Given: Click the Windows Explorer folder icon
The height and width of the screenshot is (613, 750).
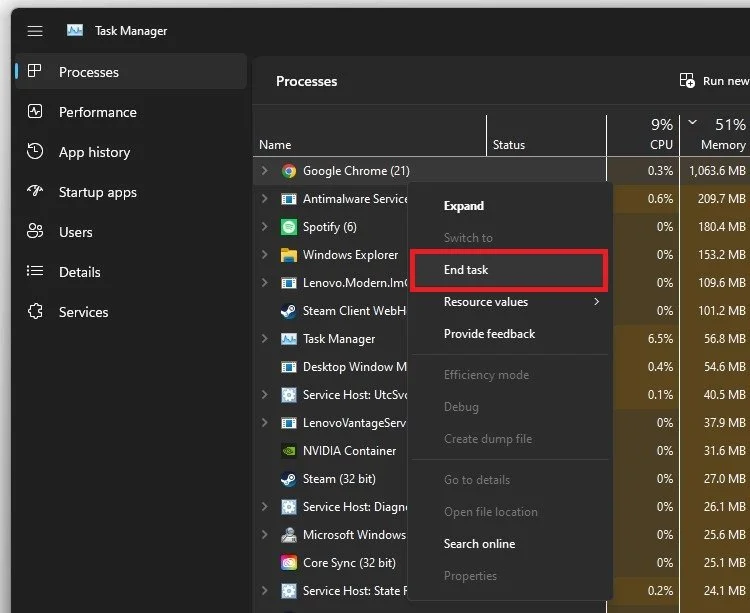Looking at the screenshot, I should [289, 255].
